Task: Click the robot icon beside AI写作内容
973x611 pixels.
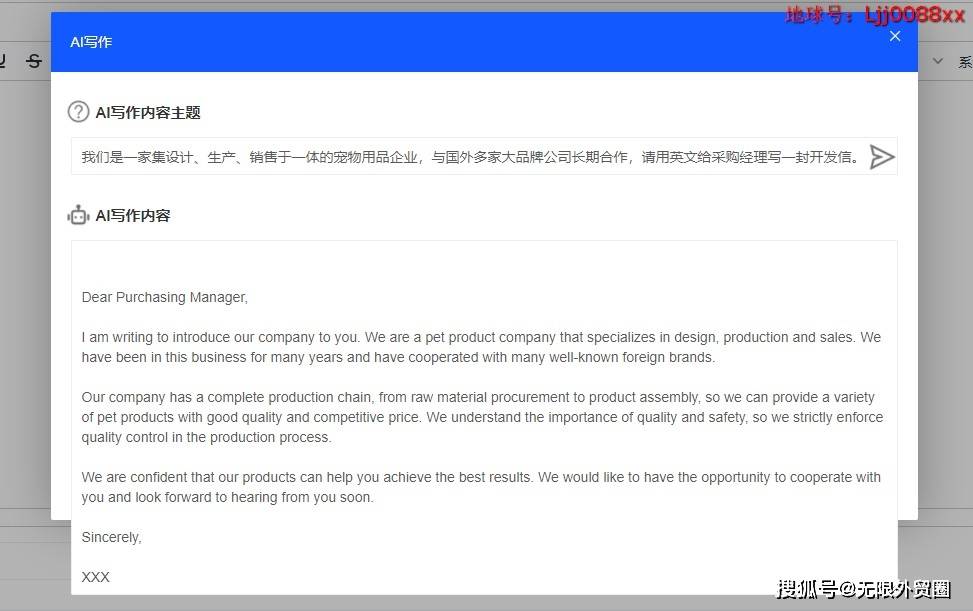Action: pos(78,215)
